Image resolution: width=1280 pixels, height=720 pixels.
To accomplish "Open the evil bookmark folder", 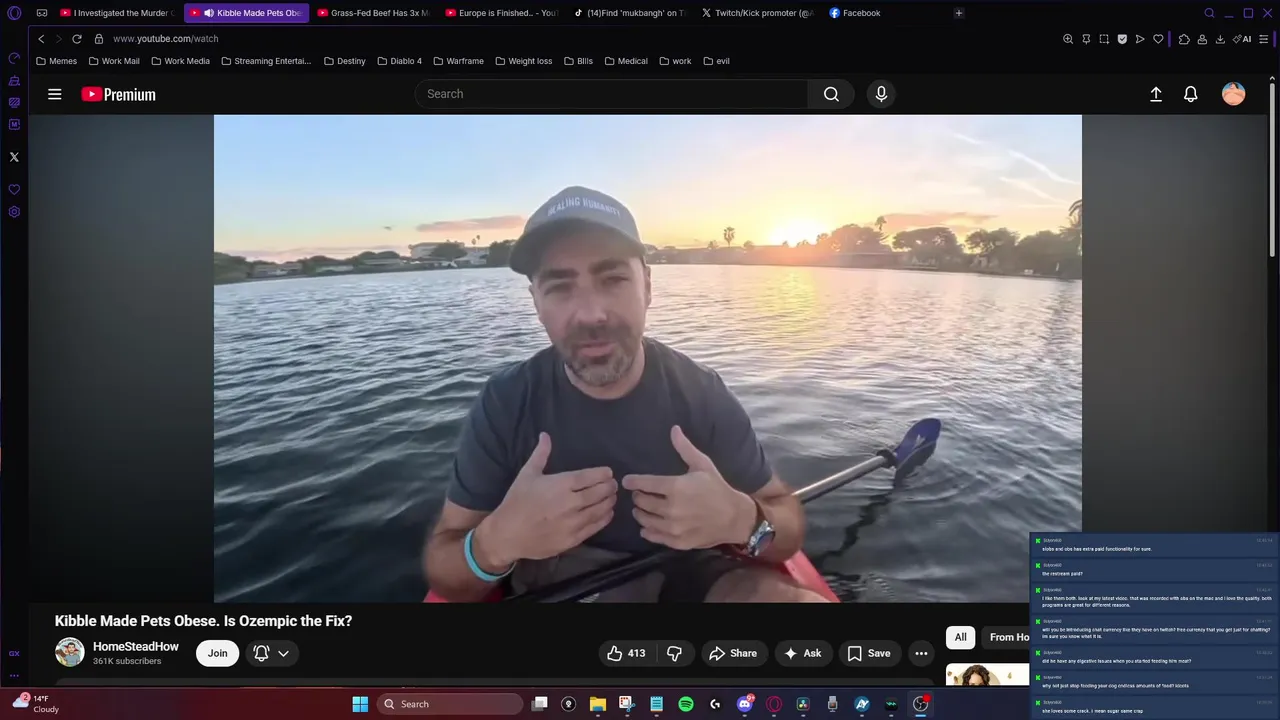I will tap(716, 61).
